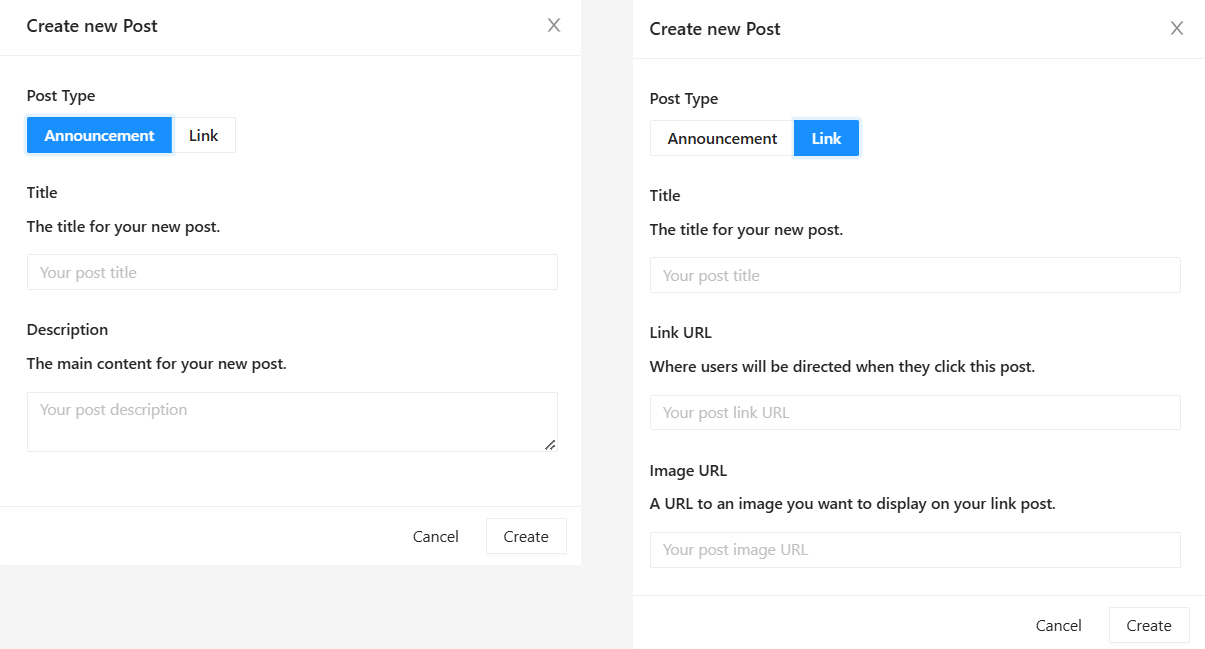Close the right Create new Post dialog
Screen dimensions: 1205x649
coord(1177,28)
